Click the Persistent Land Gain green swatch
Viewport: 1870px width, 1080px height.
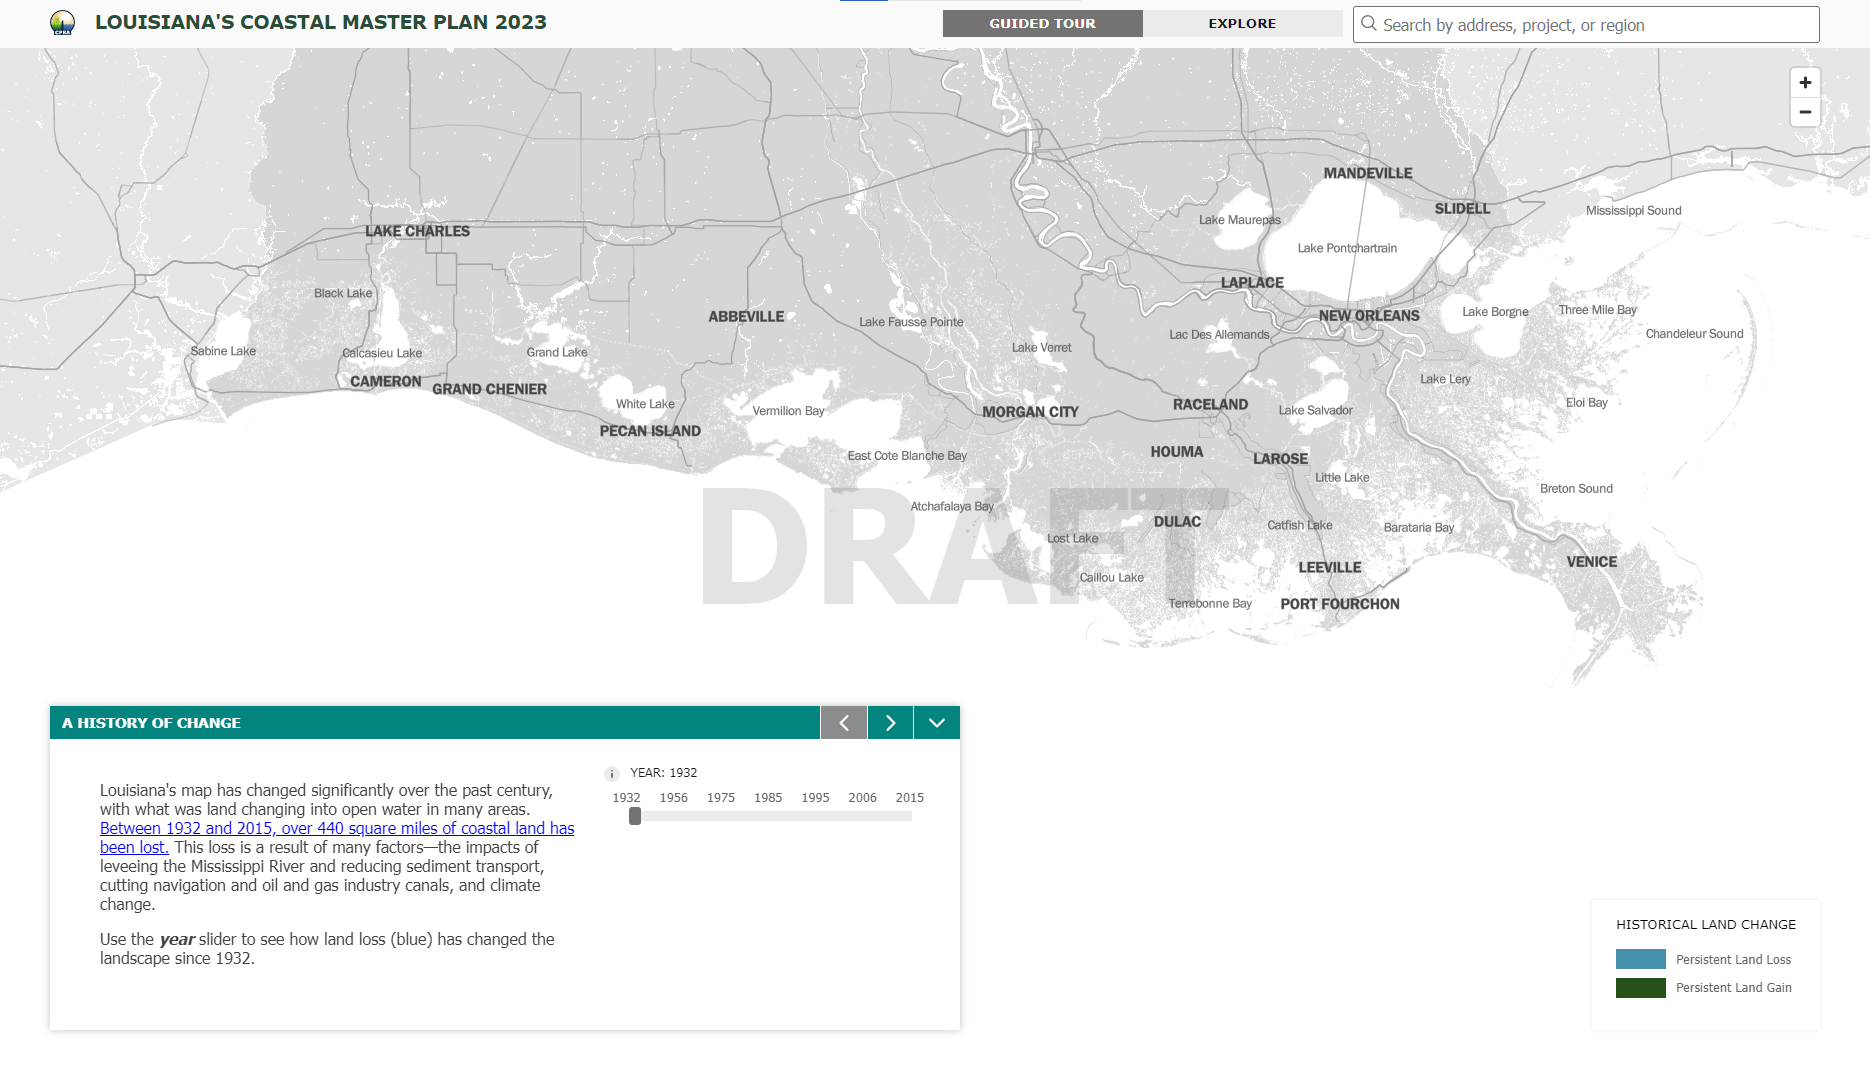click(x=1640, y=987)
